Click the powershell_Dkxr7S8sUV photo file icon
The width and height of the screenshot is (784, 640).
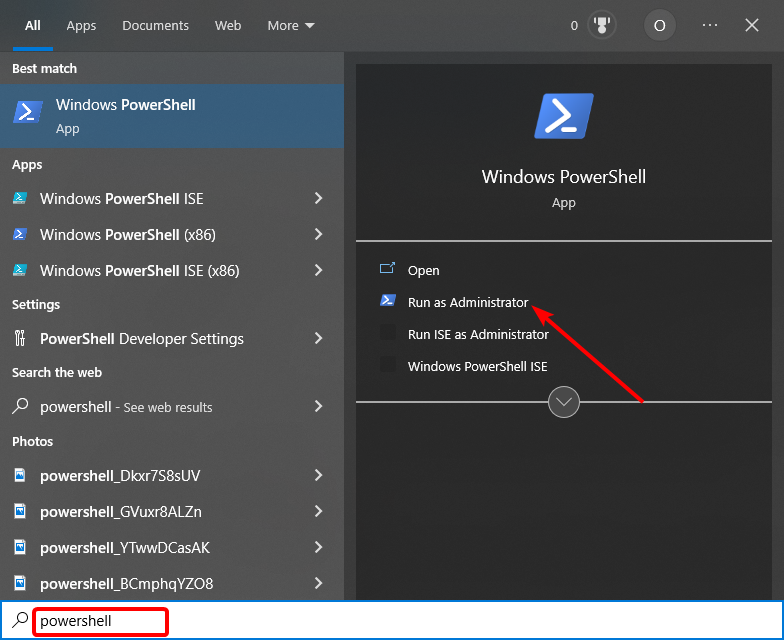pos(20,475)
